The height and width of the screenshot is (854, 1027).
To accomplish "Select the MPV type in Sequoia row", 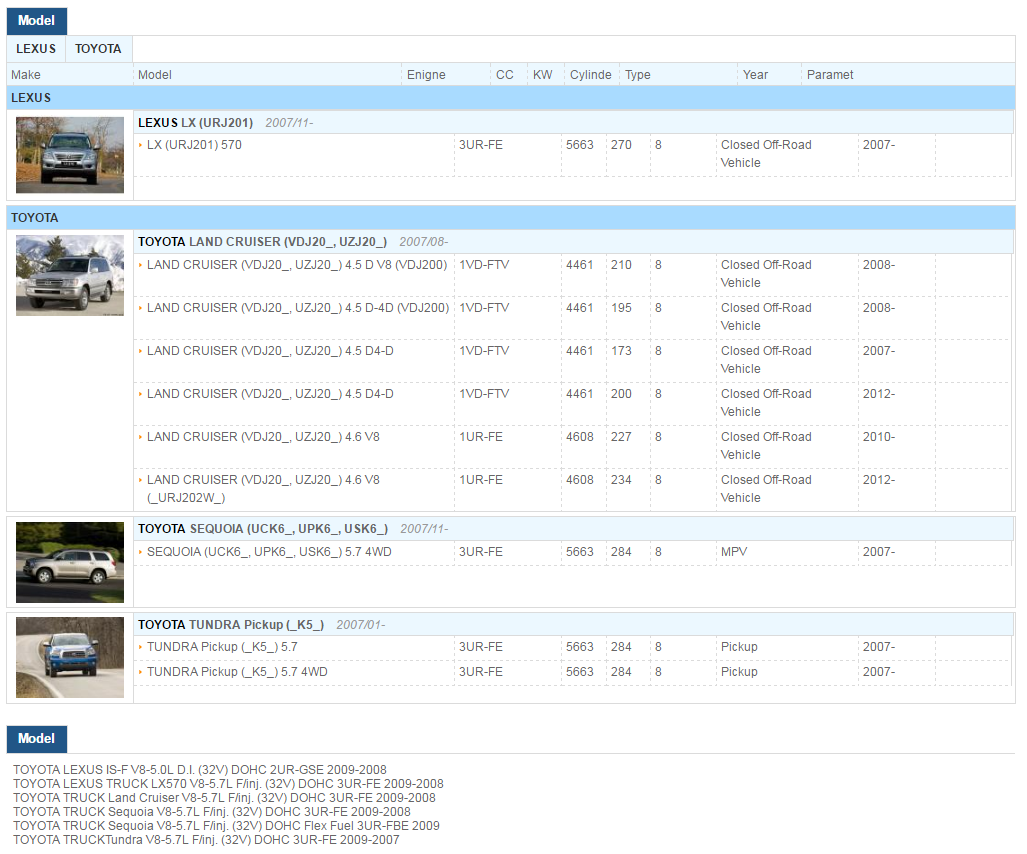I will [x=734, y=552].
